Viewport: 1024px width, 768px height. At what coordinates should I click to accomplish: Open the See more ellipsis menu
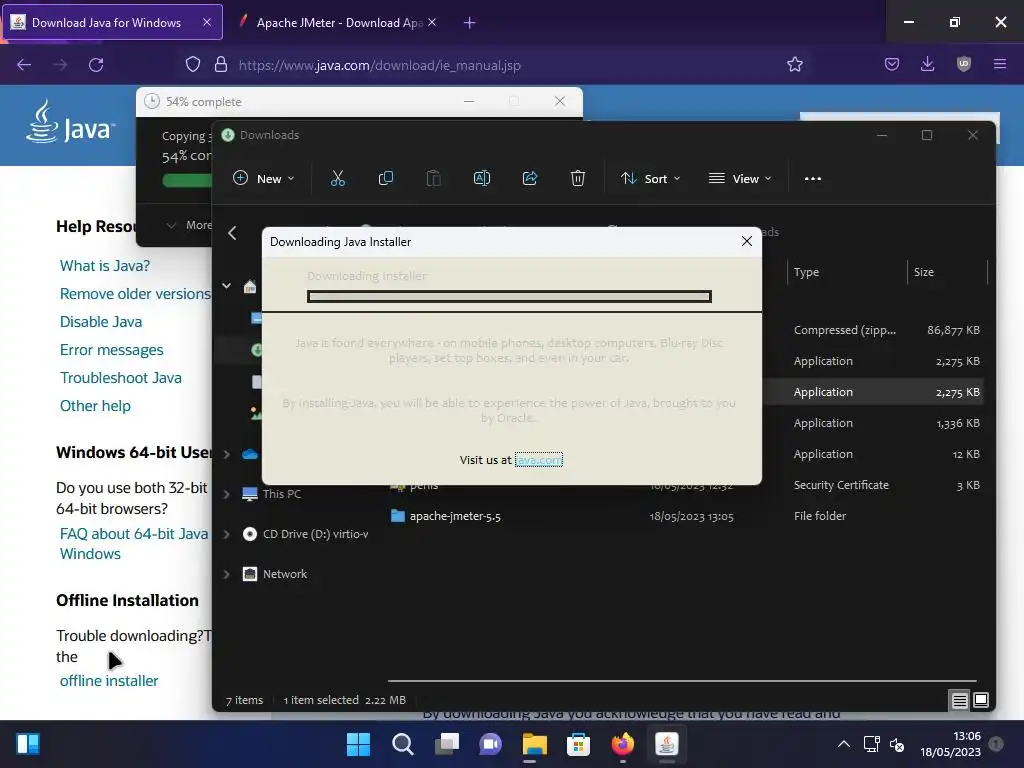[x=813, y=179]
